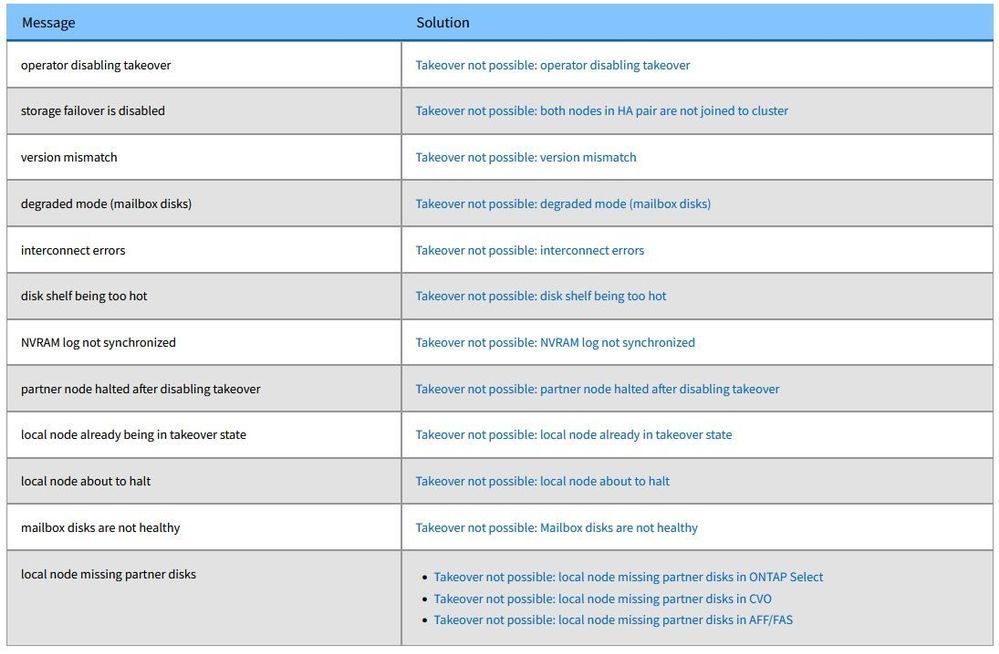Screen dimensions: 999x654
Task: Open the disk shelf being too hot solution link
Action: click(540, 296)
